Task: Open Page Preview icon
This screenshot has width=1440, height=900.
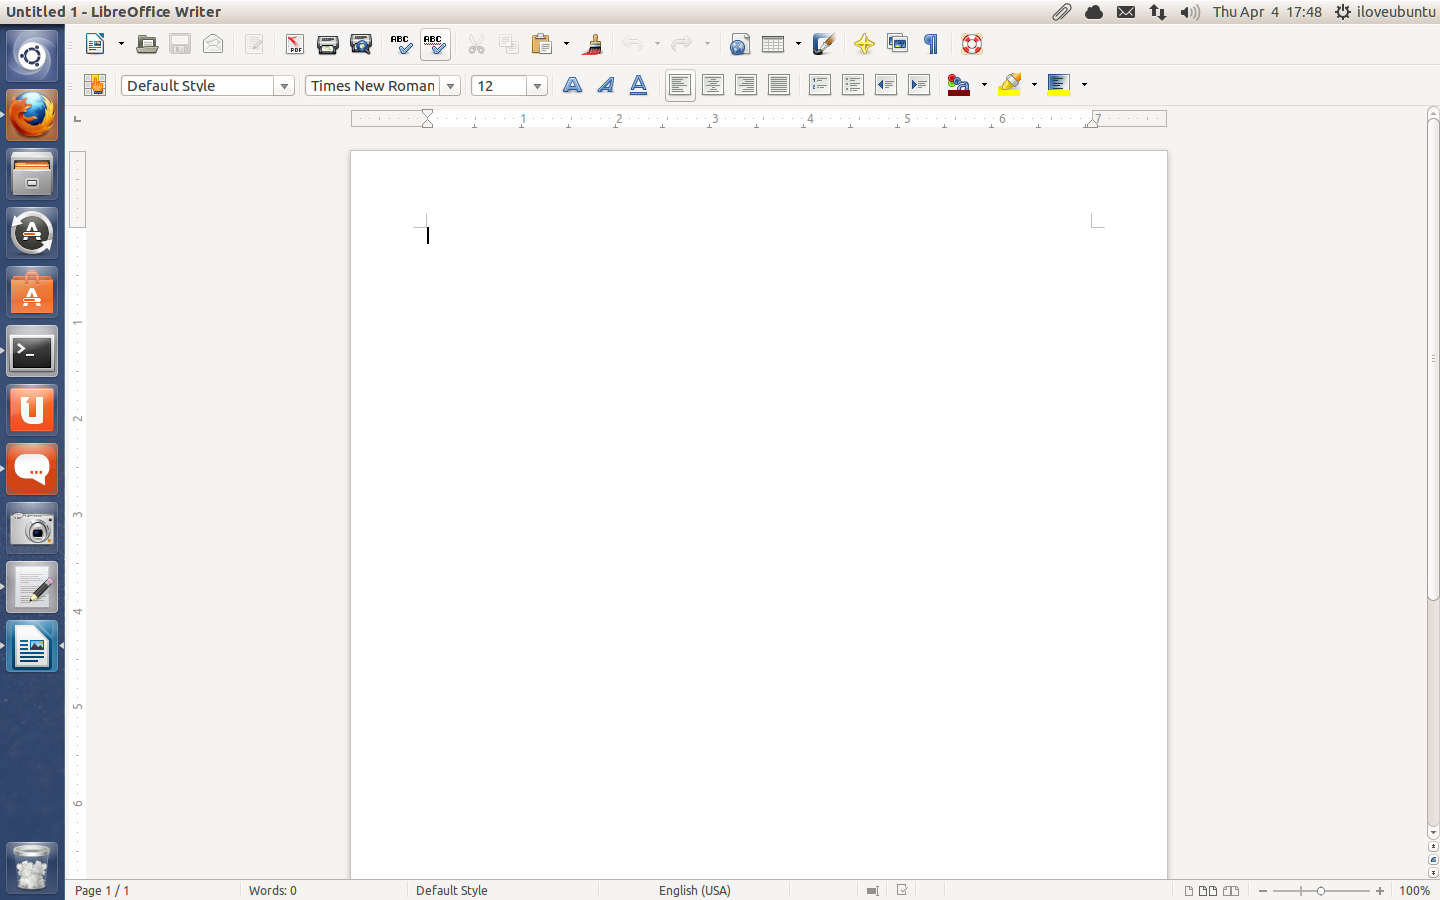Action: point(360,44)
